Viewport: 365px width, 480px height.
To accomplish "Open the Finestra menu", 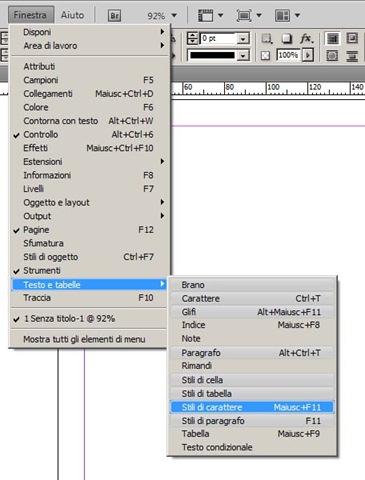I will pyautogui.click(x=30, y=15).
